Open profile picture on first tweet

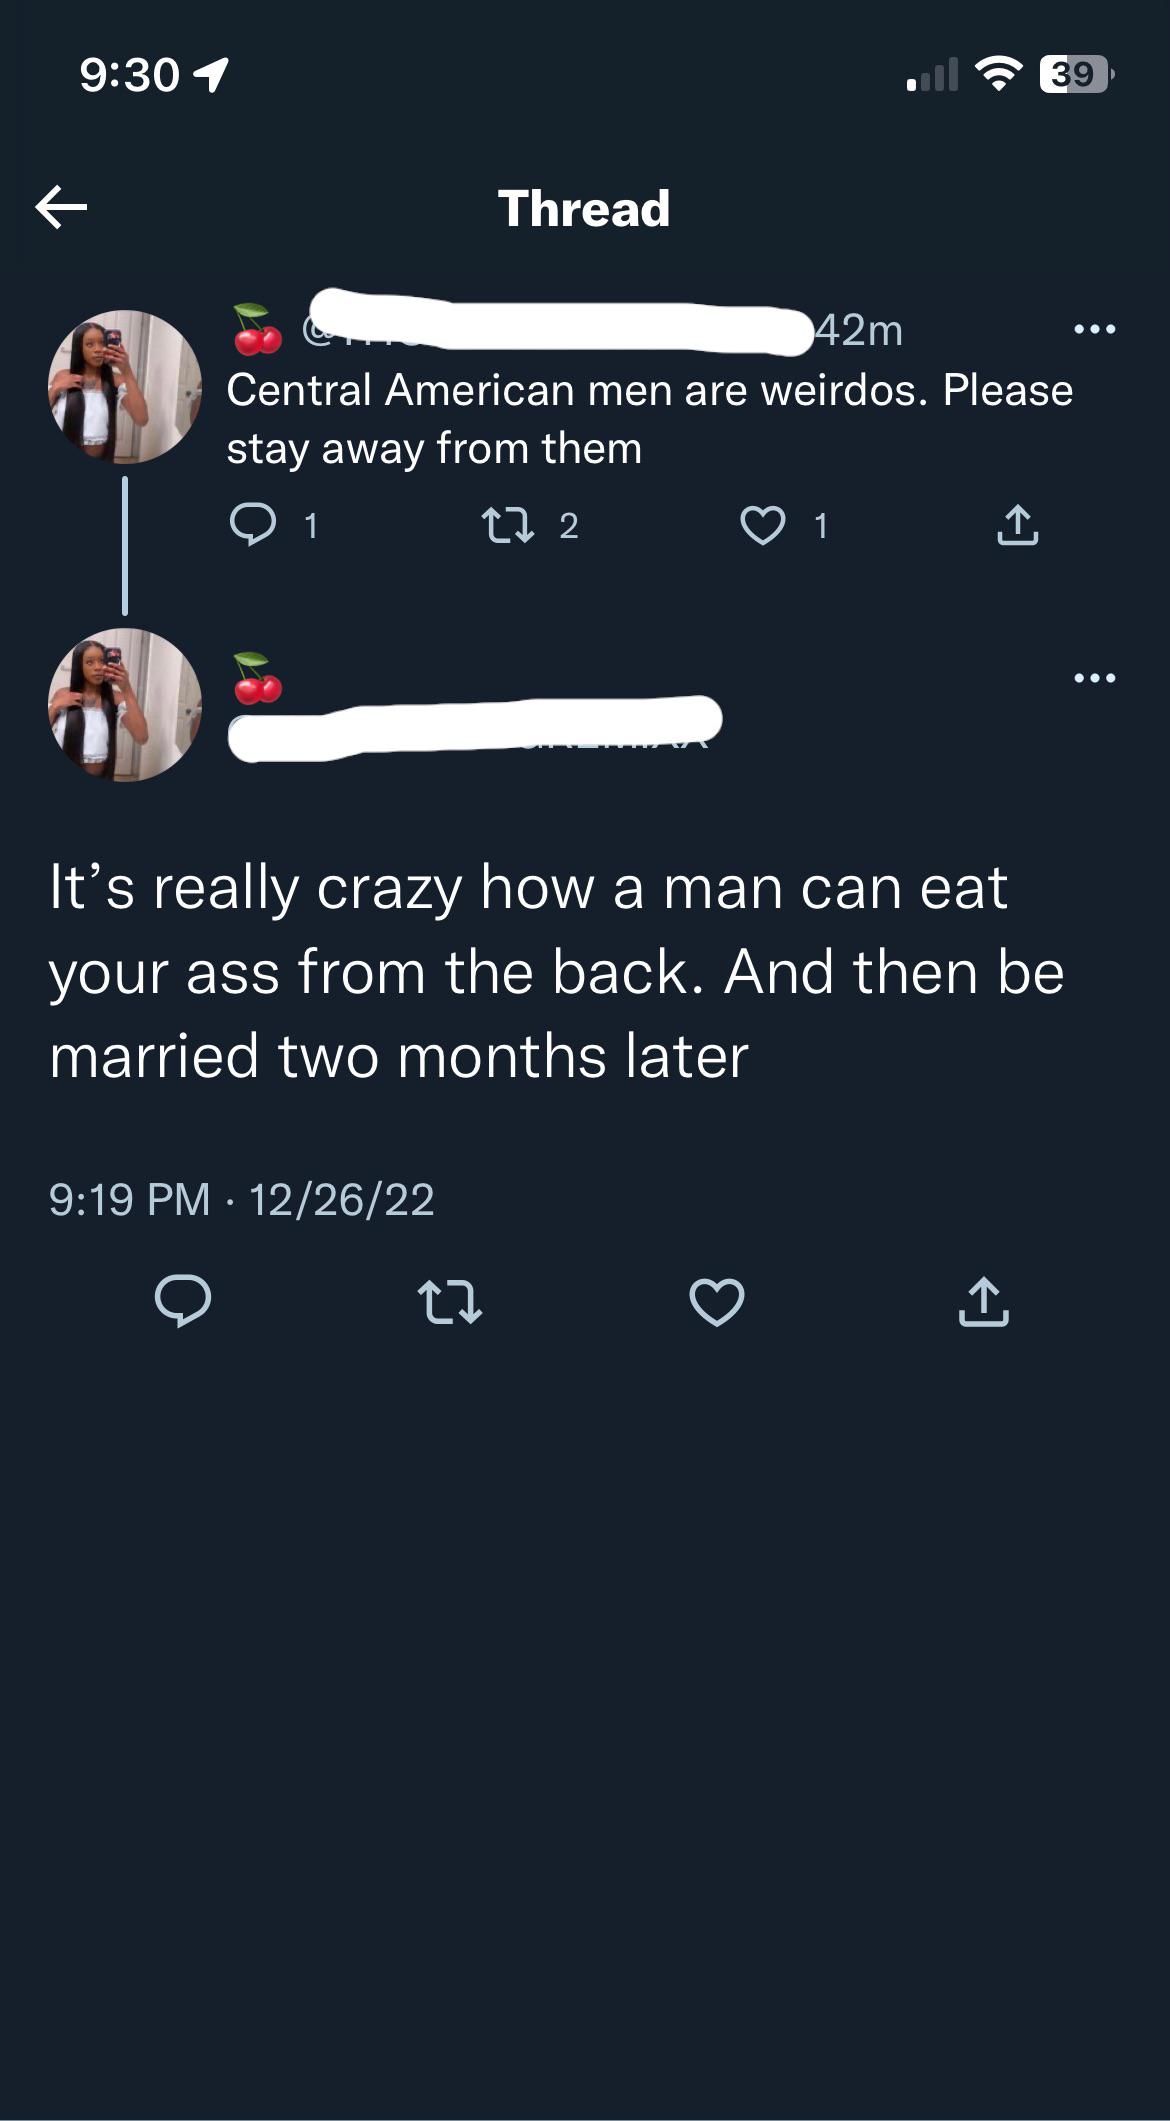(125, 387)
